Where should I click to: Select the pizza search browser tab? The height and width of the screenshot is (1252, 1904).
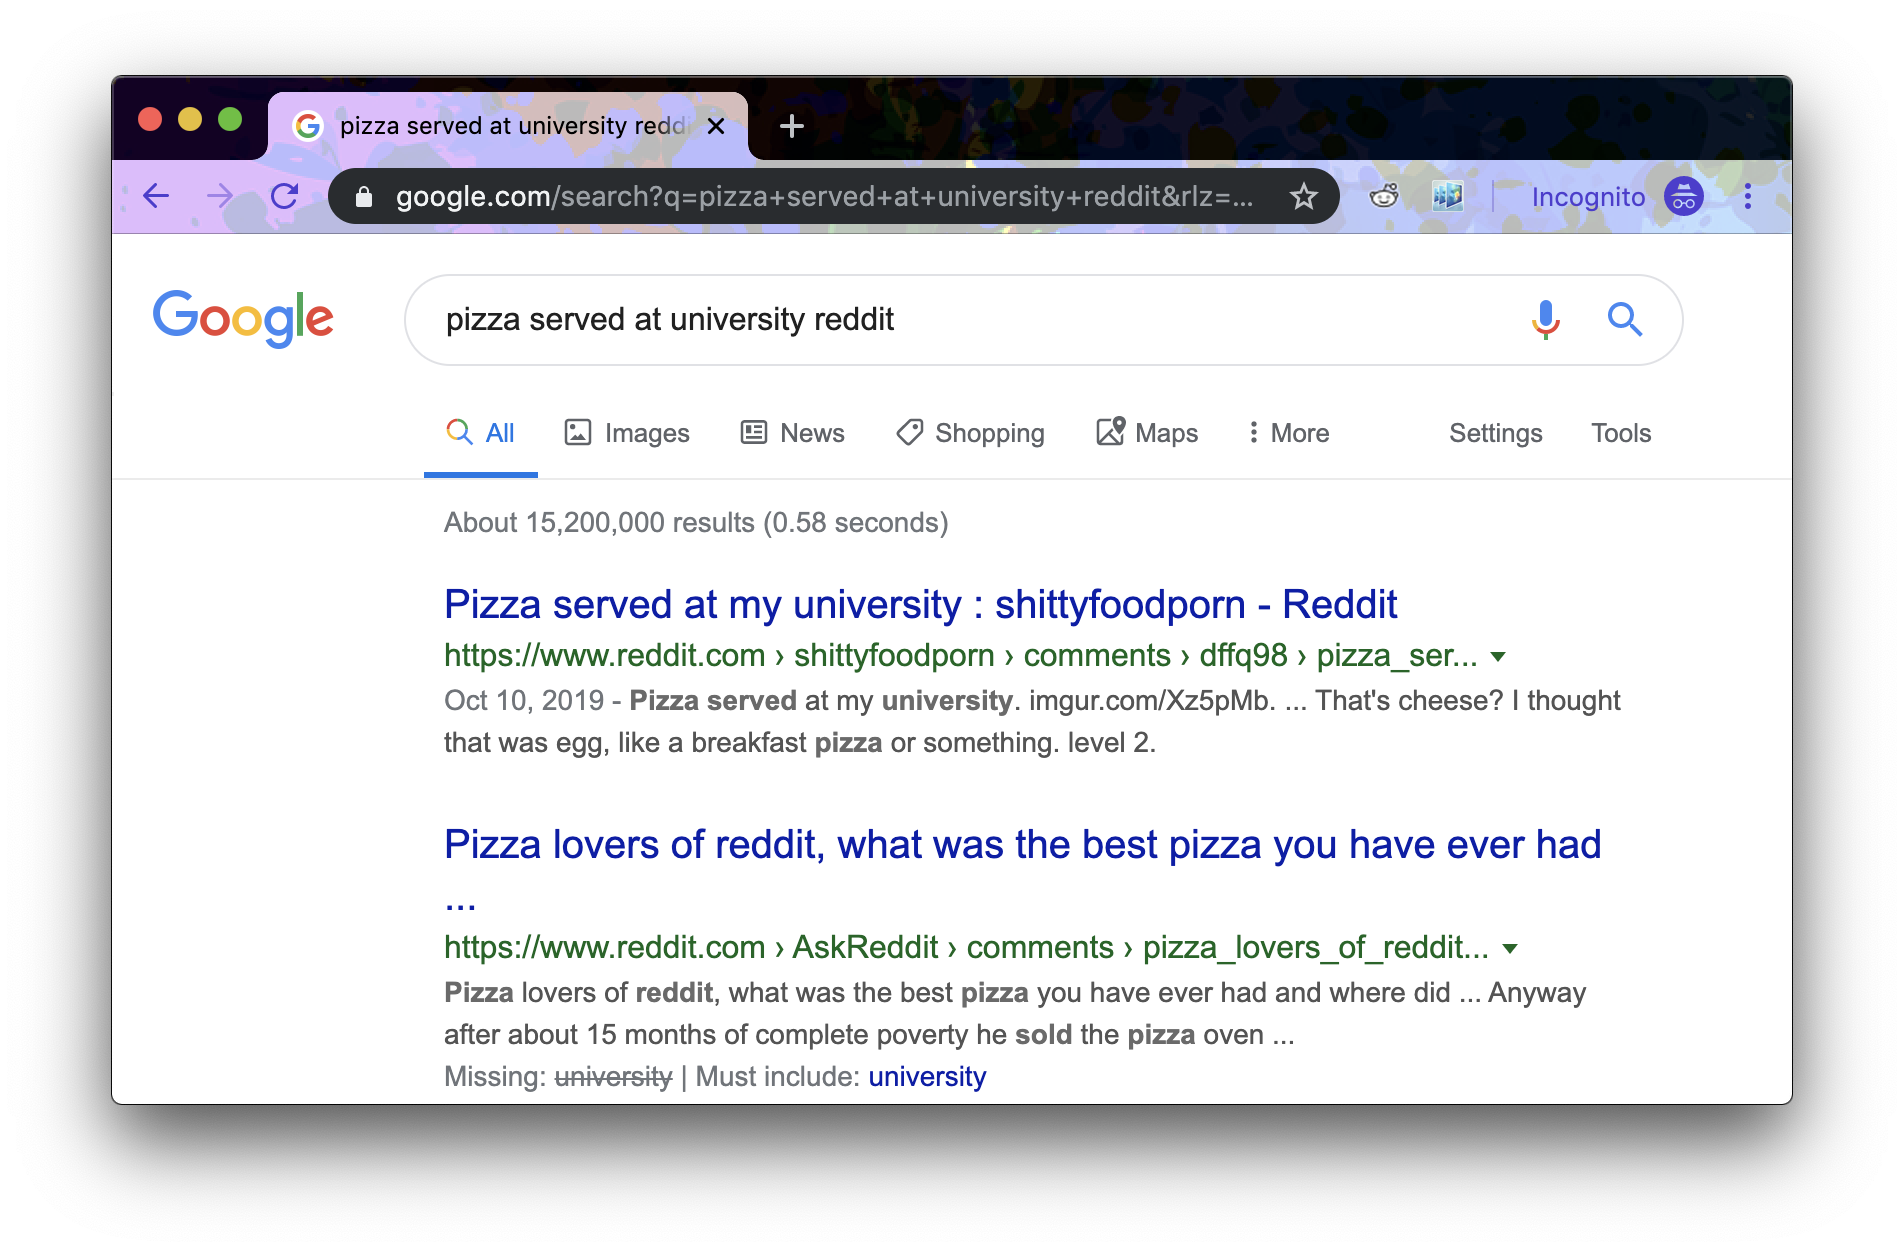(x=508, y=126)
